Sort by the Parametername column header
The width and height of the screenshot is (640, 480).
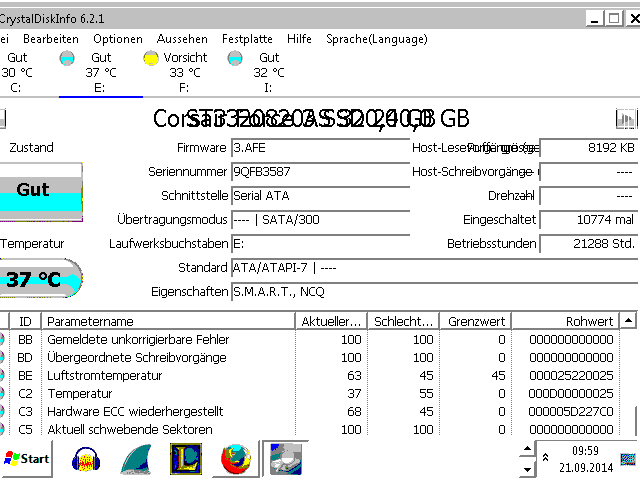168,322
